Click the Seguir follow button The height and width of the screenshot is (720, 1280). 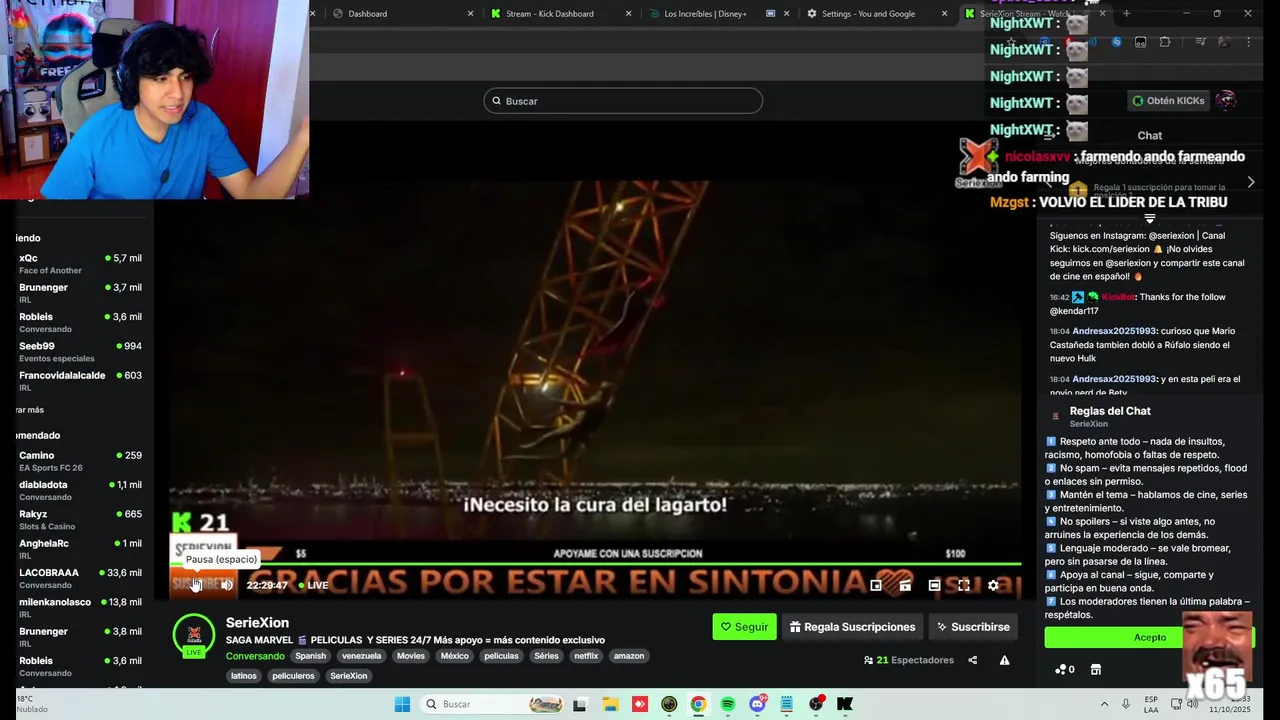click(x=744, y=627)
